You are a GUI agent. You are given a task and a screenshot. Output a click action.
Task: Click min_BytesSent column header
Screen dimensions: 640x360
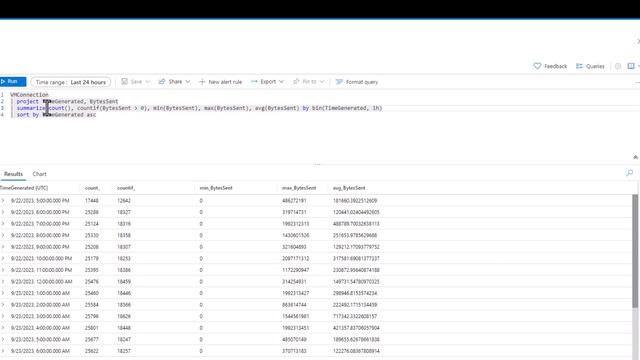tap(216, 188)
